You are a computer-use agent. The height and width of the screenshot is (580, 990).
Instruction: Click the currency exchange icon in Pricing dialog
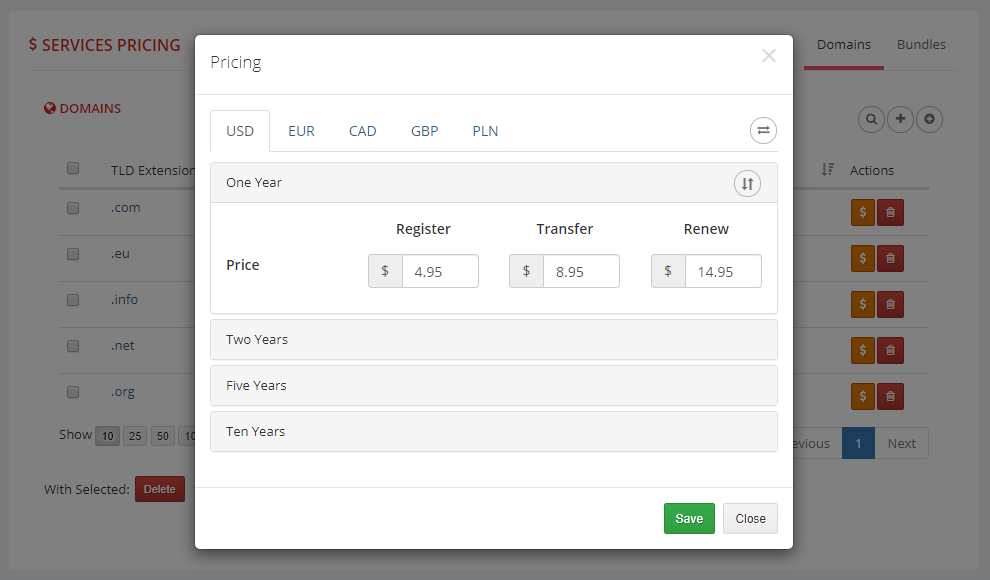pyautogui.click(x=763, y=130)
